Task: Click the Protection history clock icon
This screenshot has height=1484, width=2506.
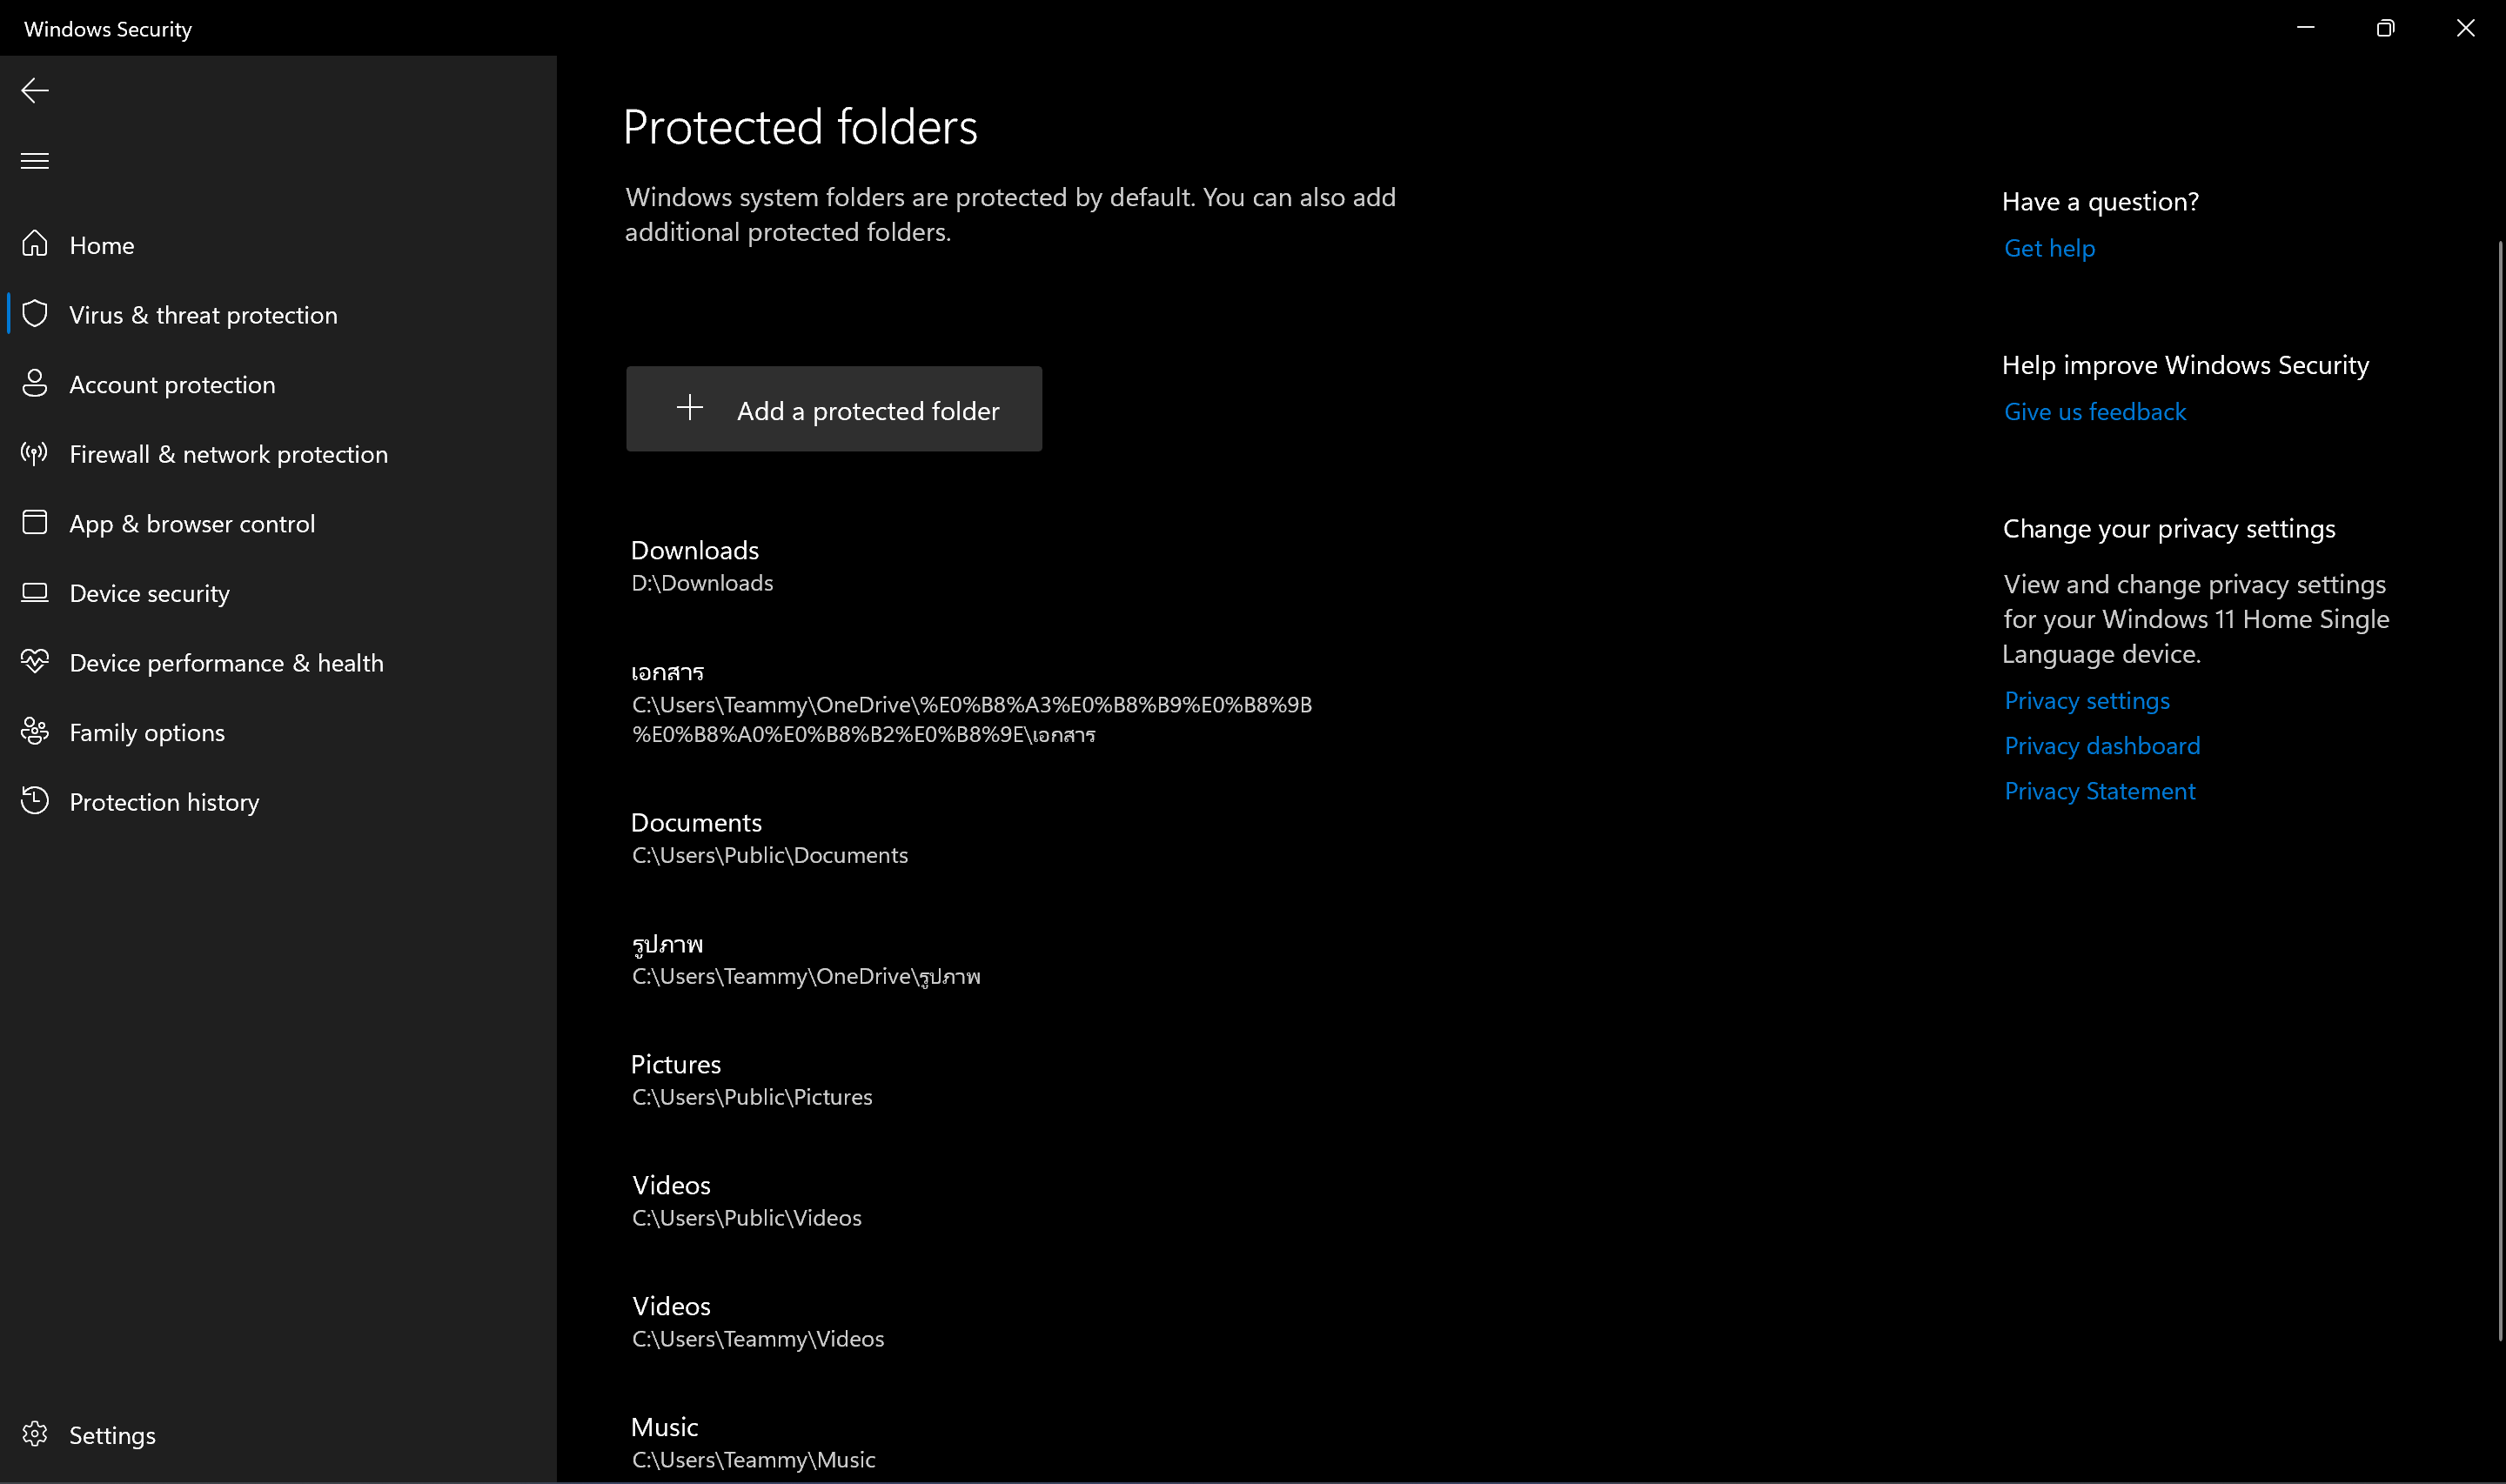Action: click(x=35, y=801)
